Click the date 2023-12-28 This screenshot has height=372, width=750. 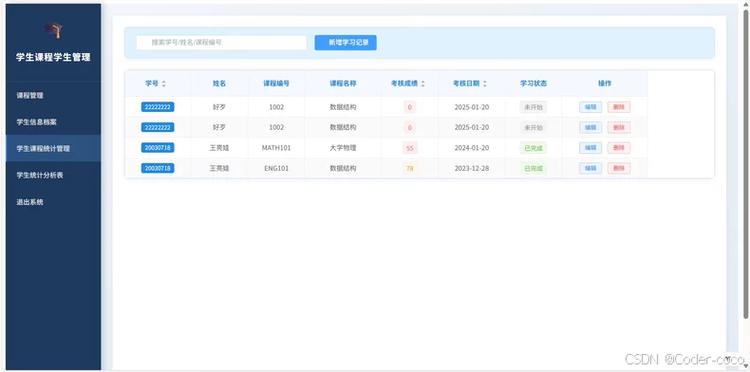(x=472, y=168)
